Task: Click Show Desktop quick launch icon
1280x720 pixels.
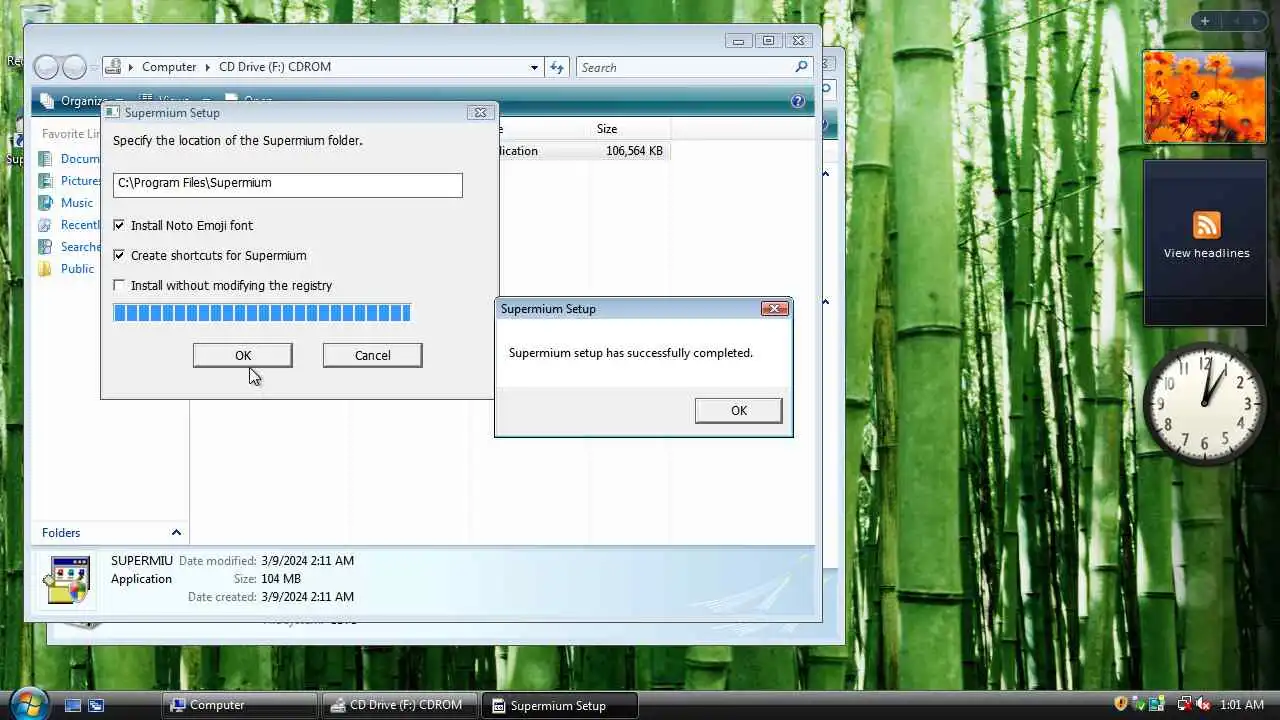Action: 73,705
